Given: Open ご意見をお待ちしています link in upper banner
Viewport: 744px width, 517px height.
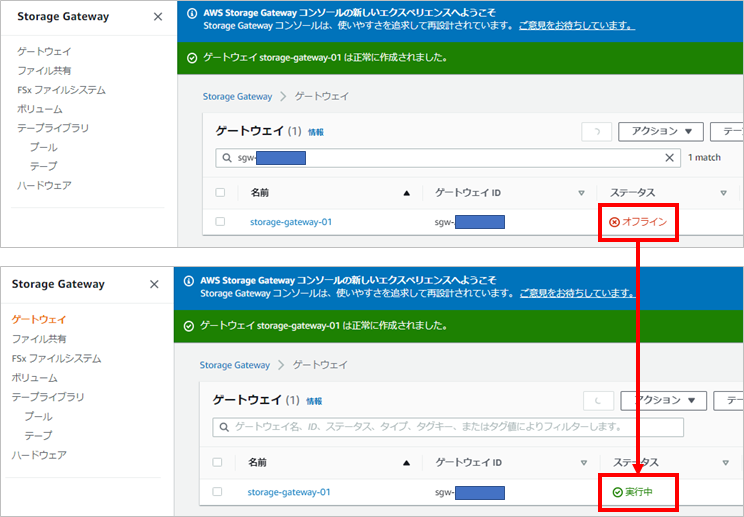Looking at the screenshot, I should (x=577, y=26).
